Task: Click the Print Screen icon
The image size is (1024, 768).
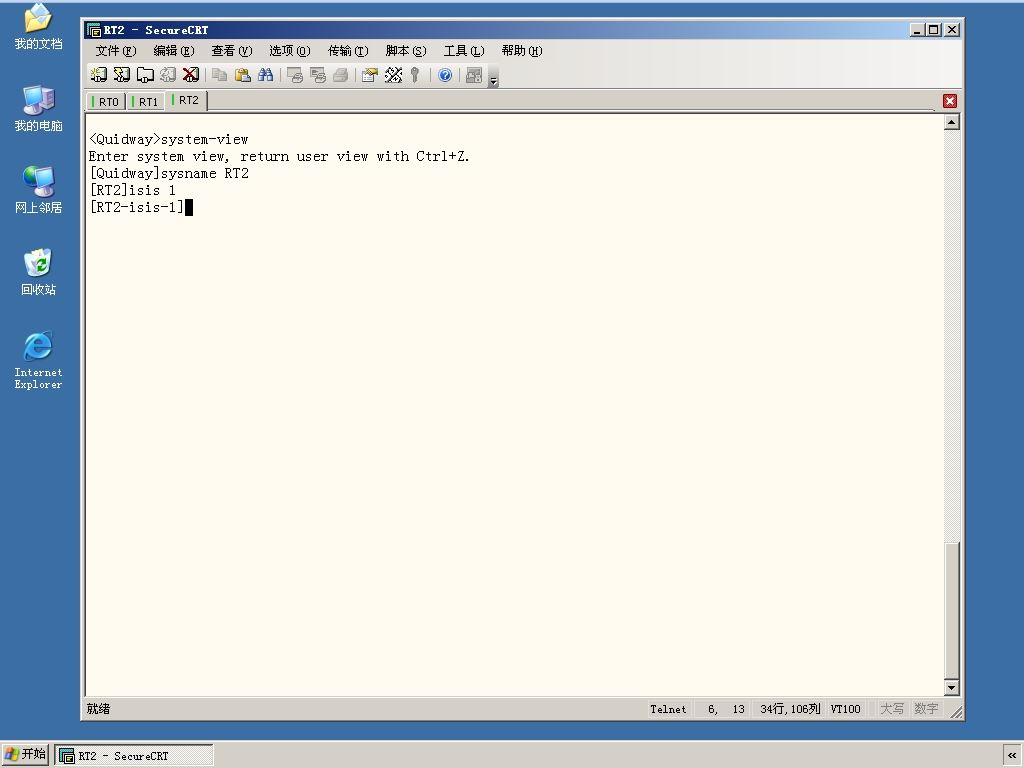Action: point(295,75)
